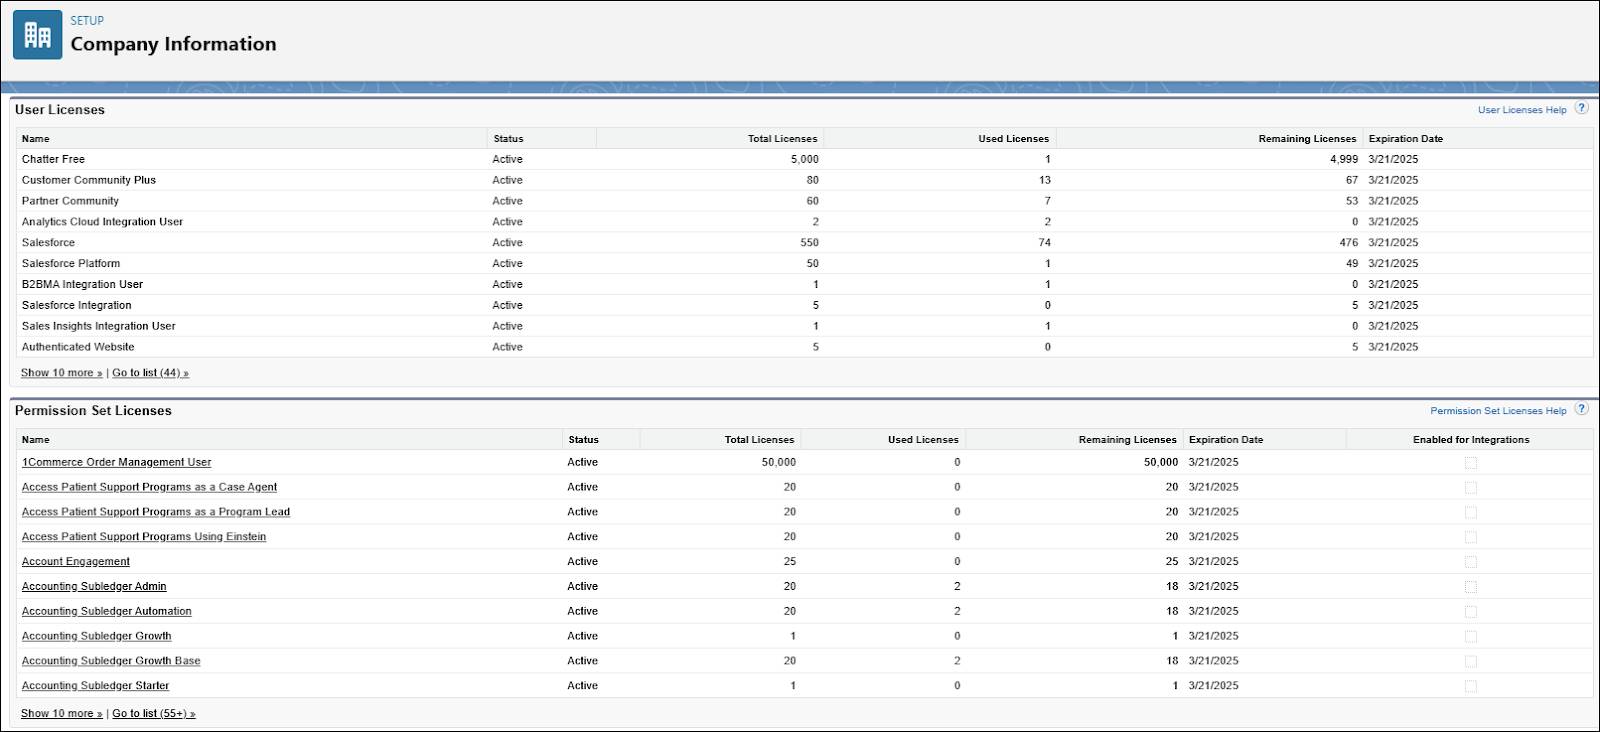Image resolution: width=1600 pixels, height=732 pixels.
Task: Open Accounting Subledger Growth license
Action: coord(97,636)
